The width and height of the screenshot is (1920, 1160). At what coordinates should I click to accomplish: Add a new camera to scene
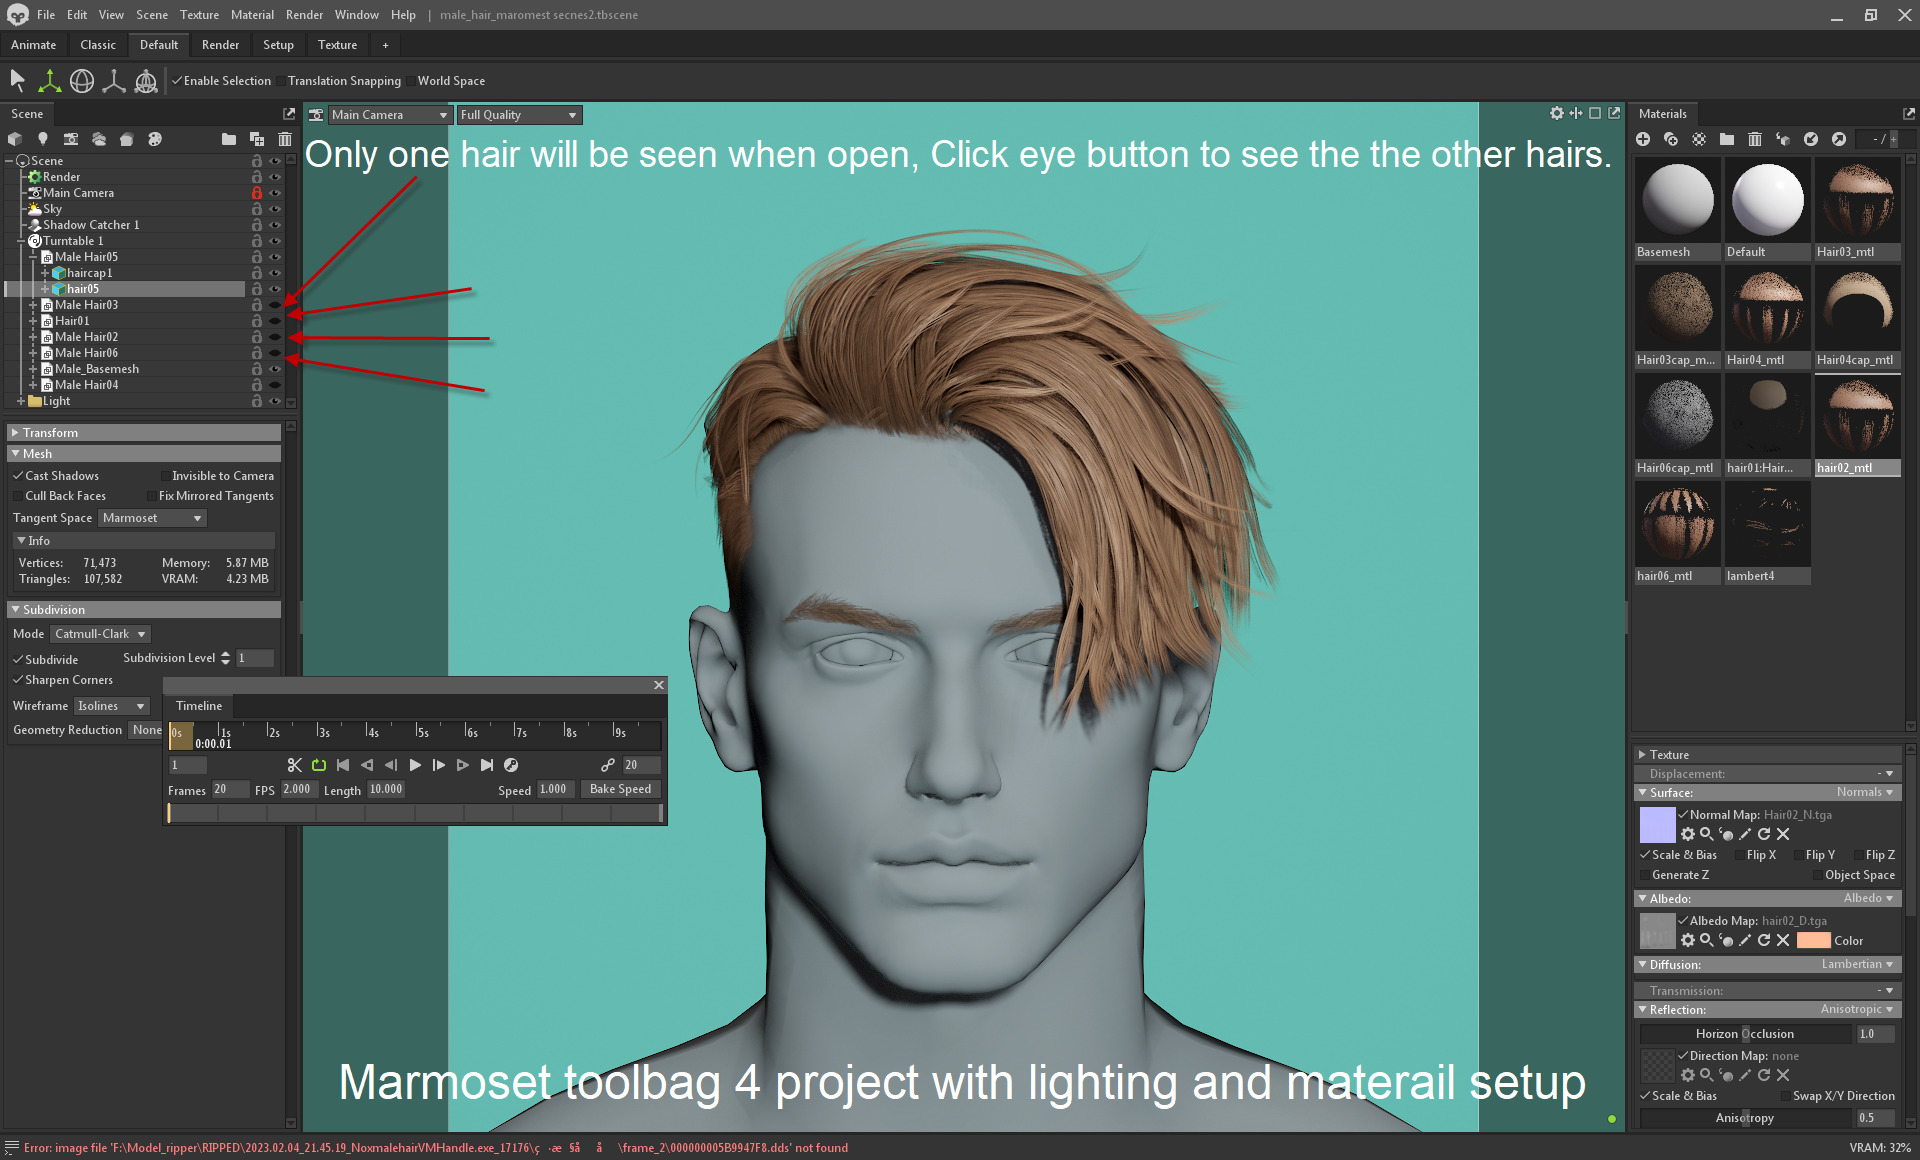pyautogui.click(x=71, y=139)
